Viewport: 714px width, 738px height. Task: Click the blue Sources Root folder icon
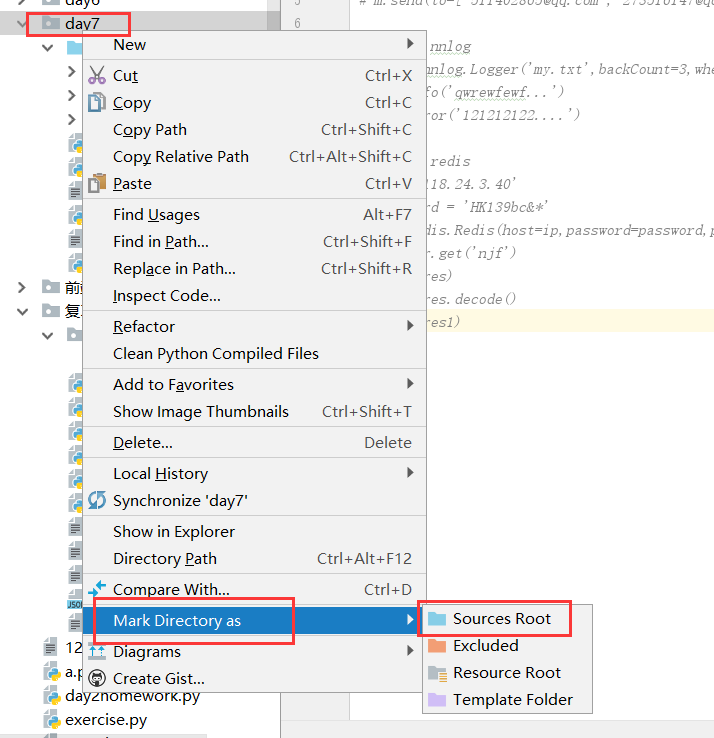click(437, 618)
